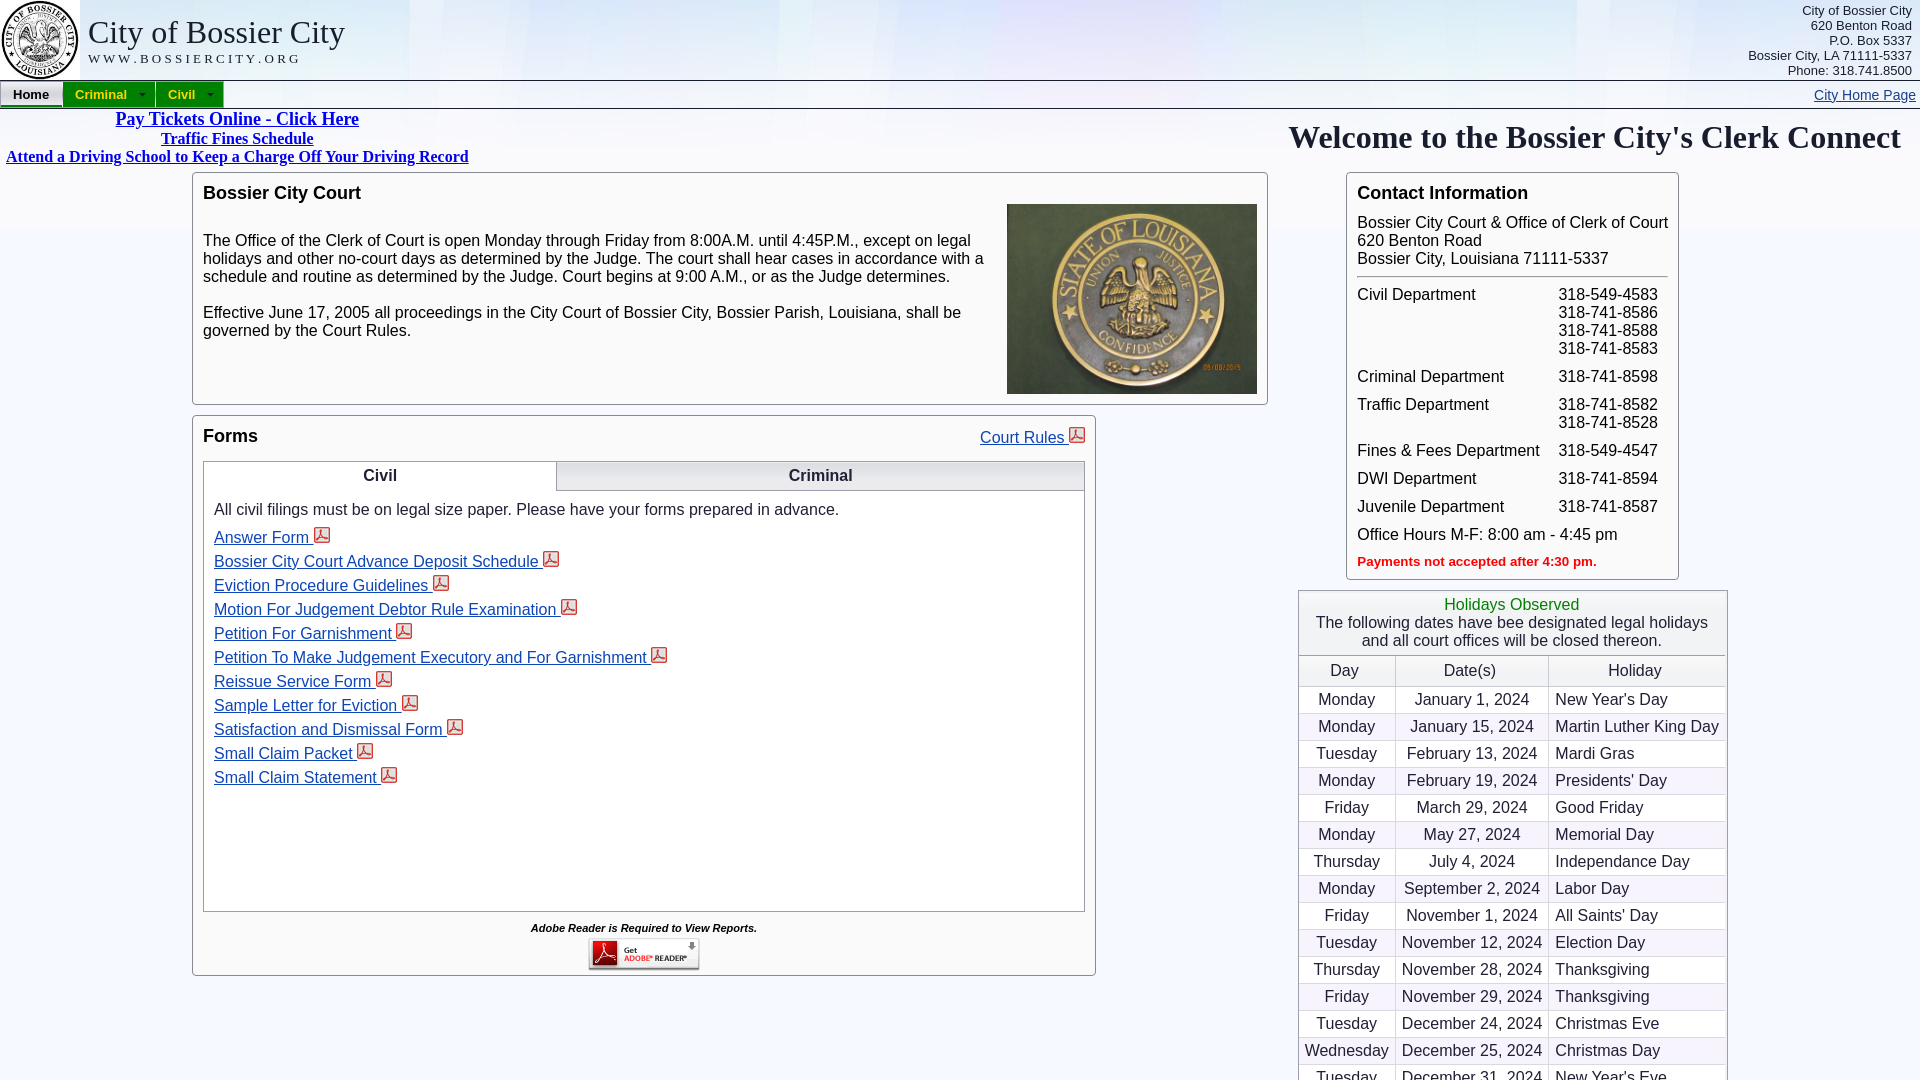
Task: Expand the Criminal menu dropdown arrow
Action: (x=142, y=95)
